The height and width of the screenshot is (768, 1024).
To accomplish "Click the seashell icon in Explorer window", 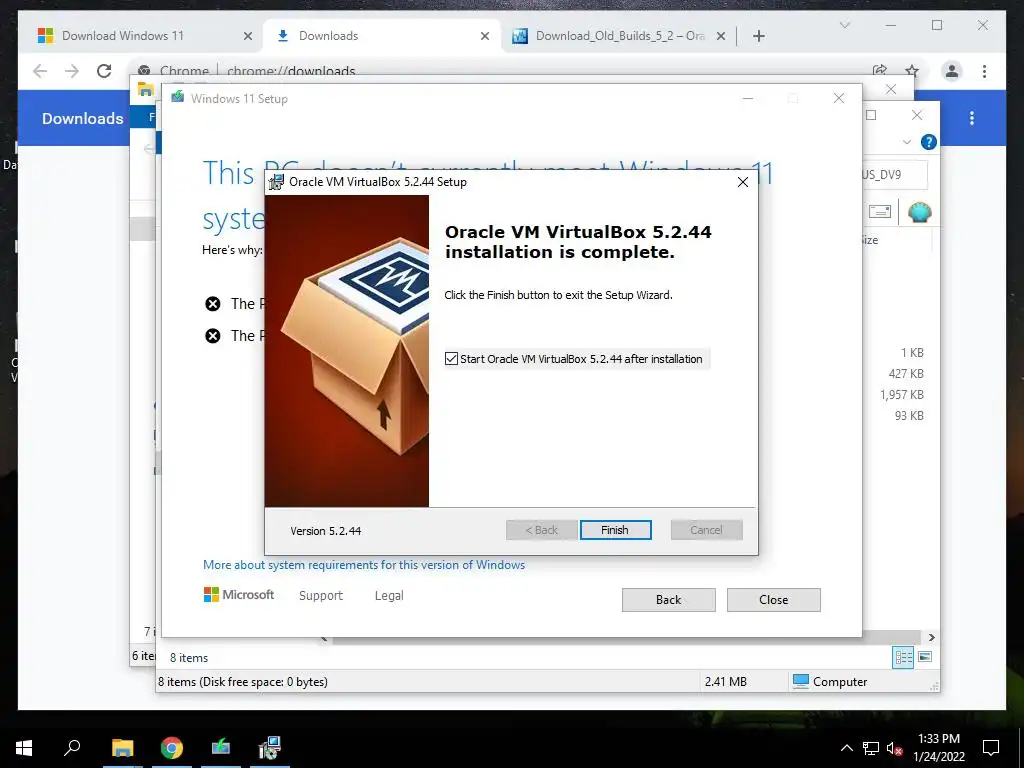I will (920, 212).
